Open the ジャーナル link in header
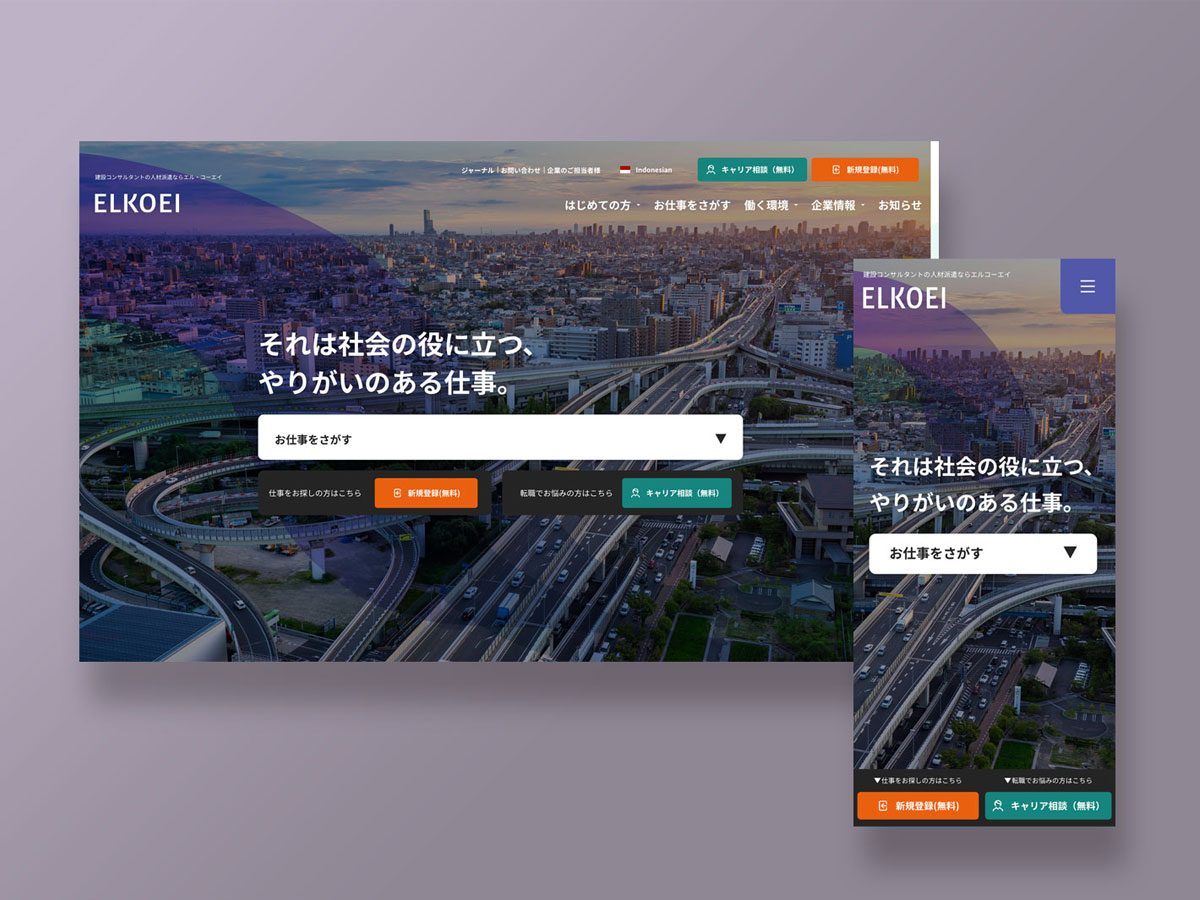Viewport: 1200px width, 900px height. tap(477, 171)
